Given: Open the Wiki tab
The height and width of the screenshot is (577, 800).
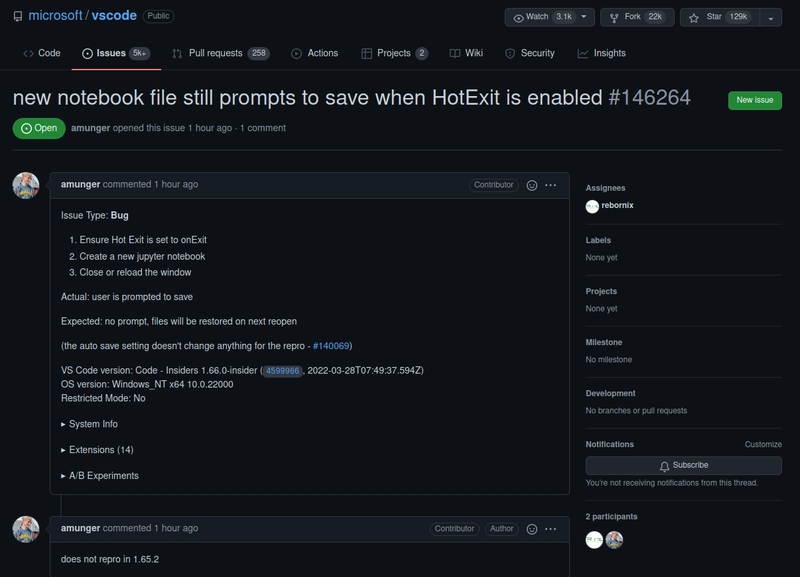Looking at the screenshot, I should [466, 53].
